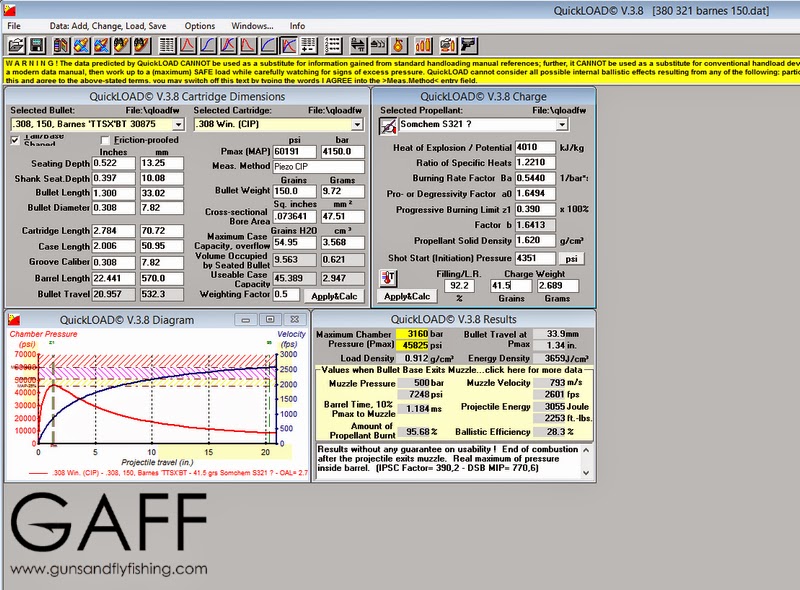Click the Case Length mm field 50.95

point(162,247)
